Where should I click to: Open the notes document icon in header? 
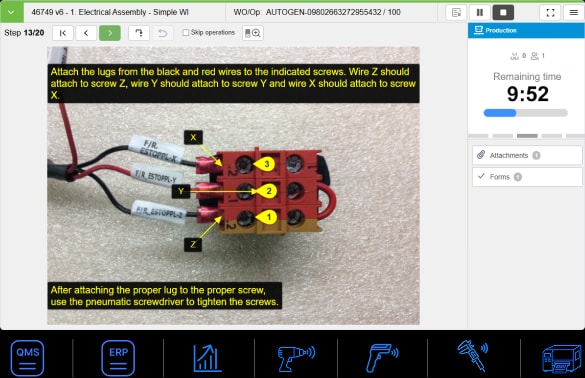click(456, 13)
